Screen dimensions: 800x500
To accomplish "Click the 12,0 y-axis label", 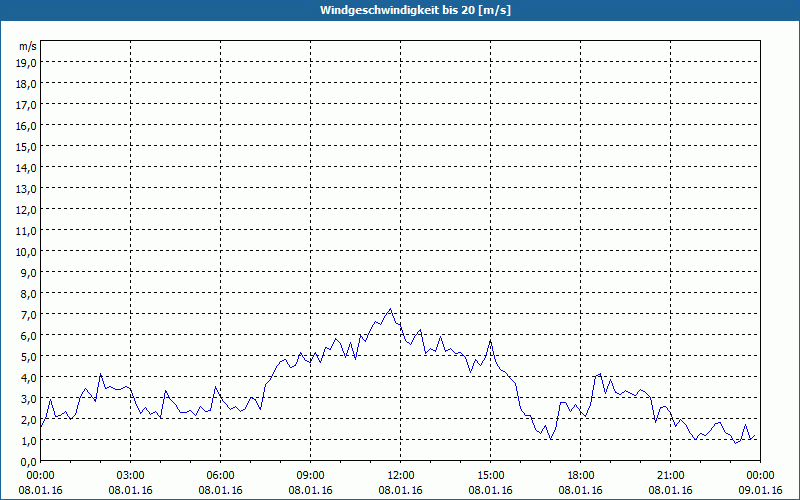I will click(x=26, y=210).
